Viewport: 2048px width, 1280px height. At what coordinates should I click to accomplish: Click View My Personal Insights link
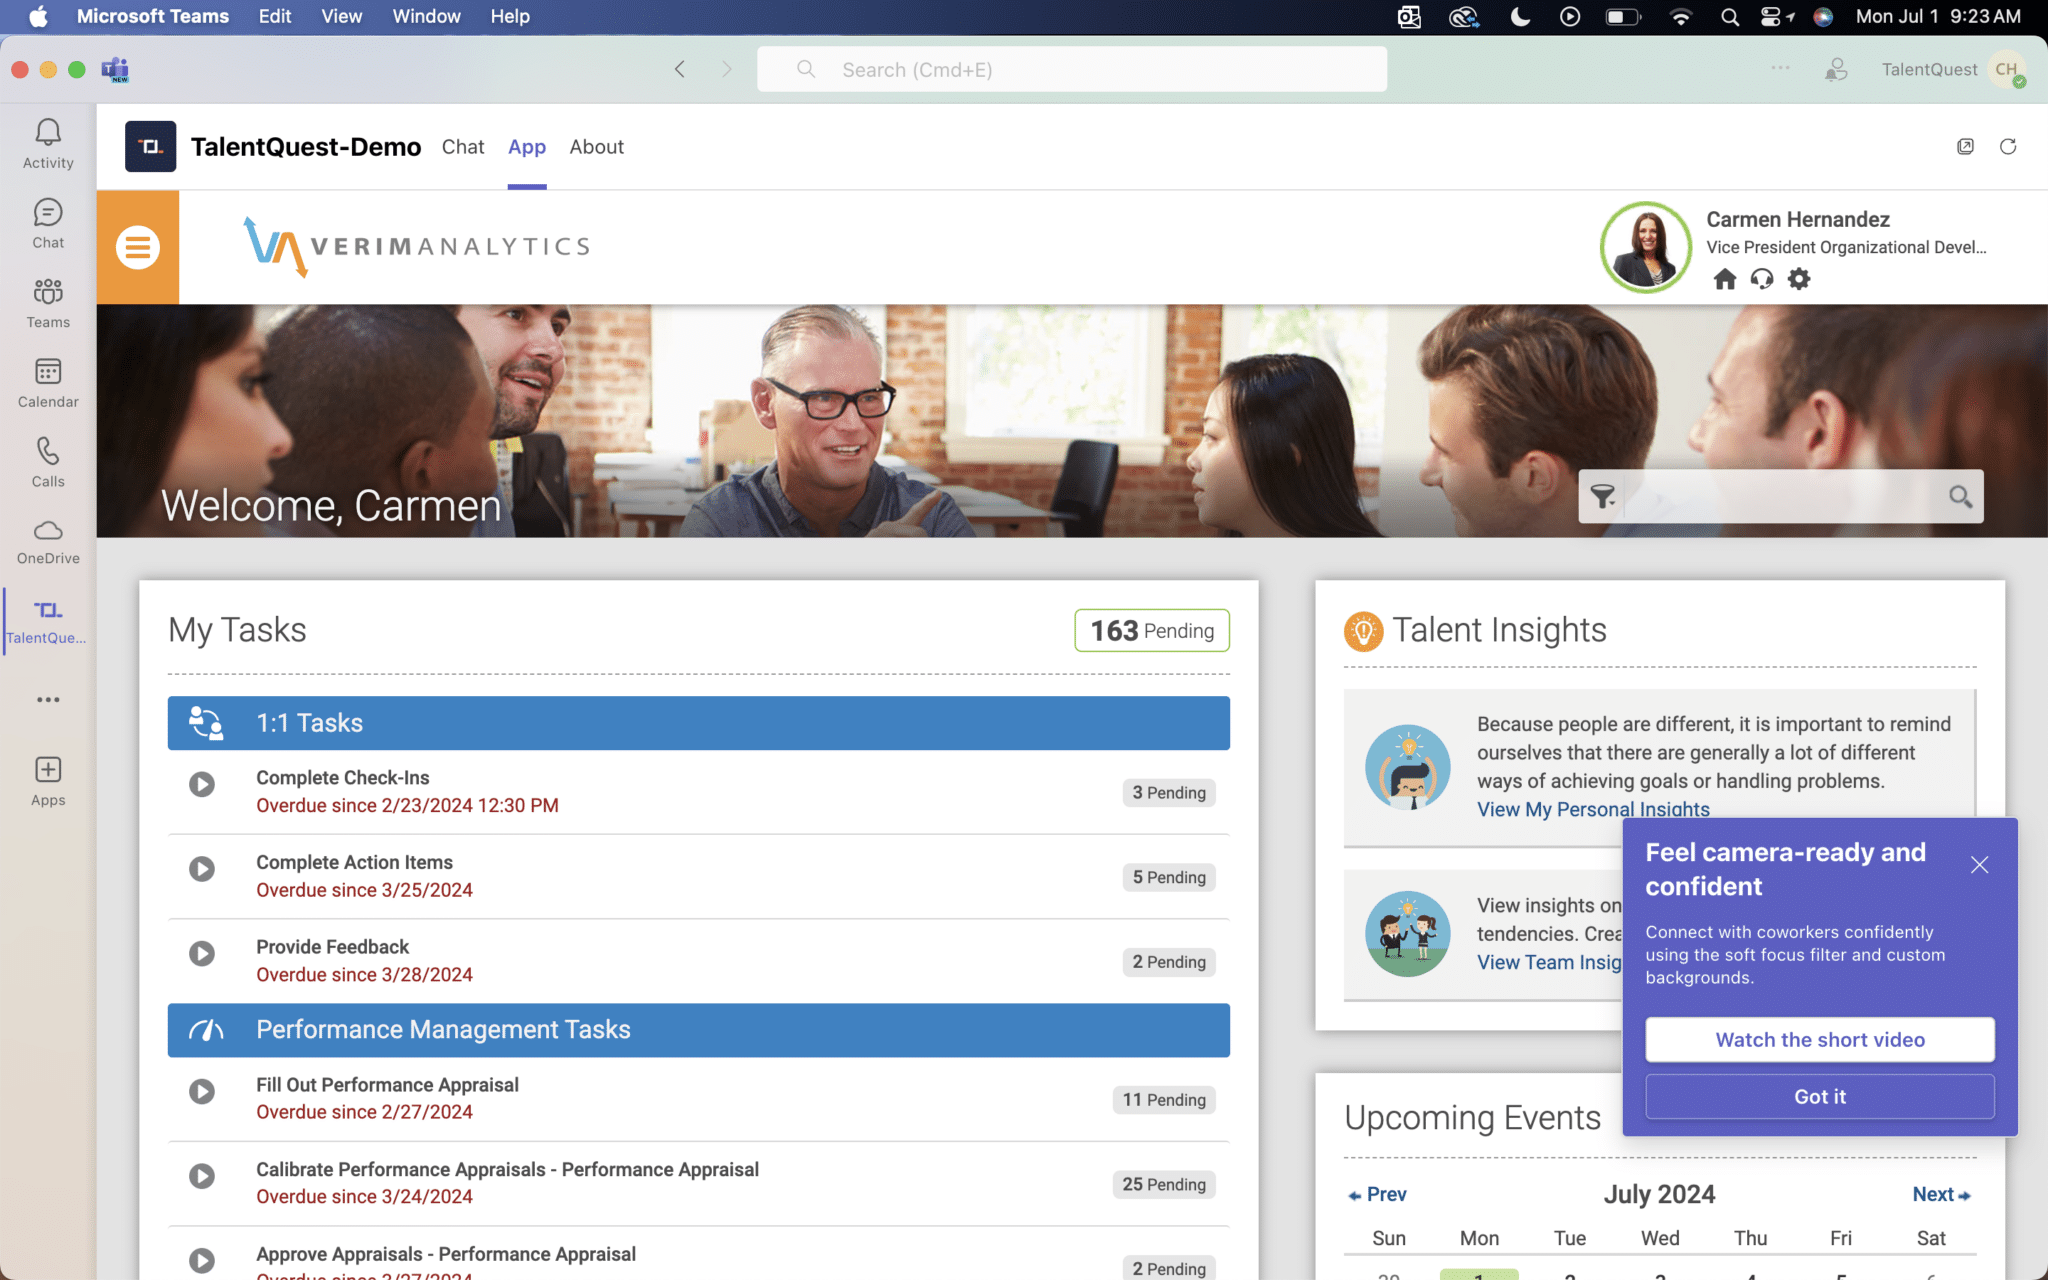(1592, 808)
